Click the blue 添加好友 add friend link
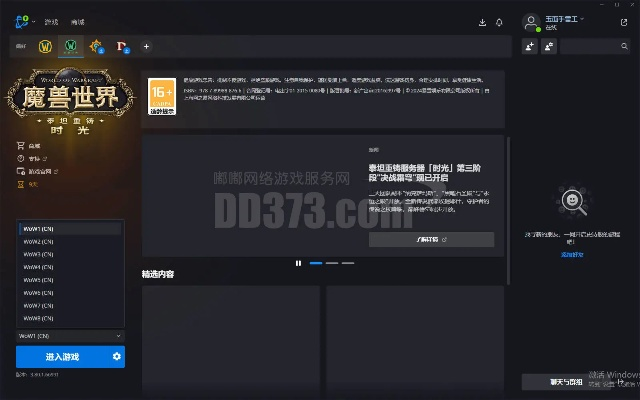This screenshot has height=400, width=640. tap(572, 255)
